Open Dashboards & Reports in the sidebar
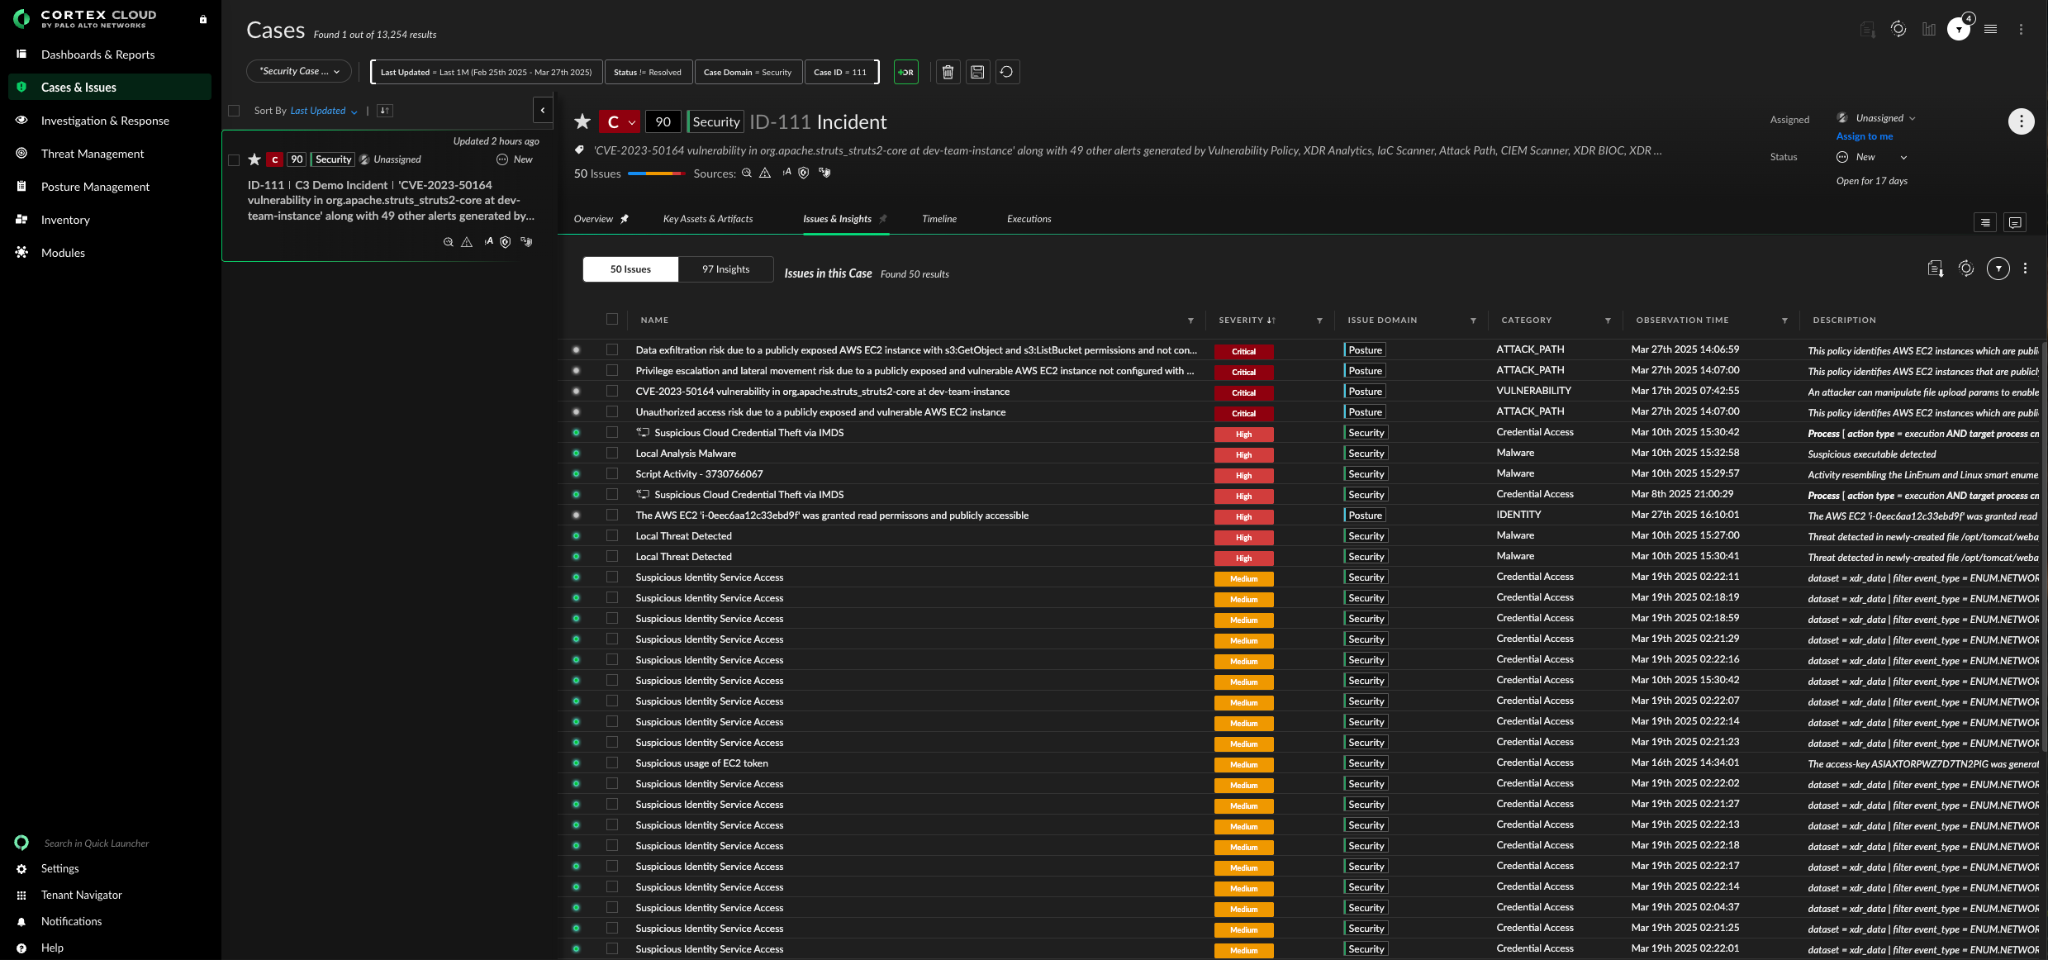 coord(98,55)
